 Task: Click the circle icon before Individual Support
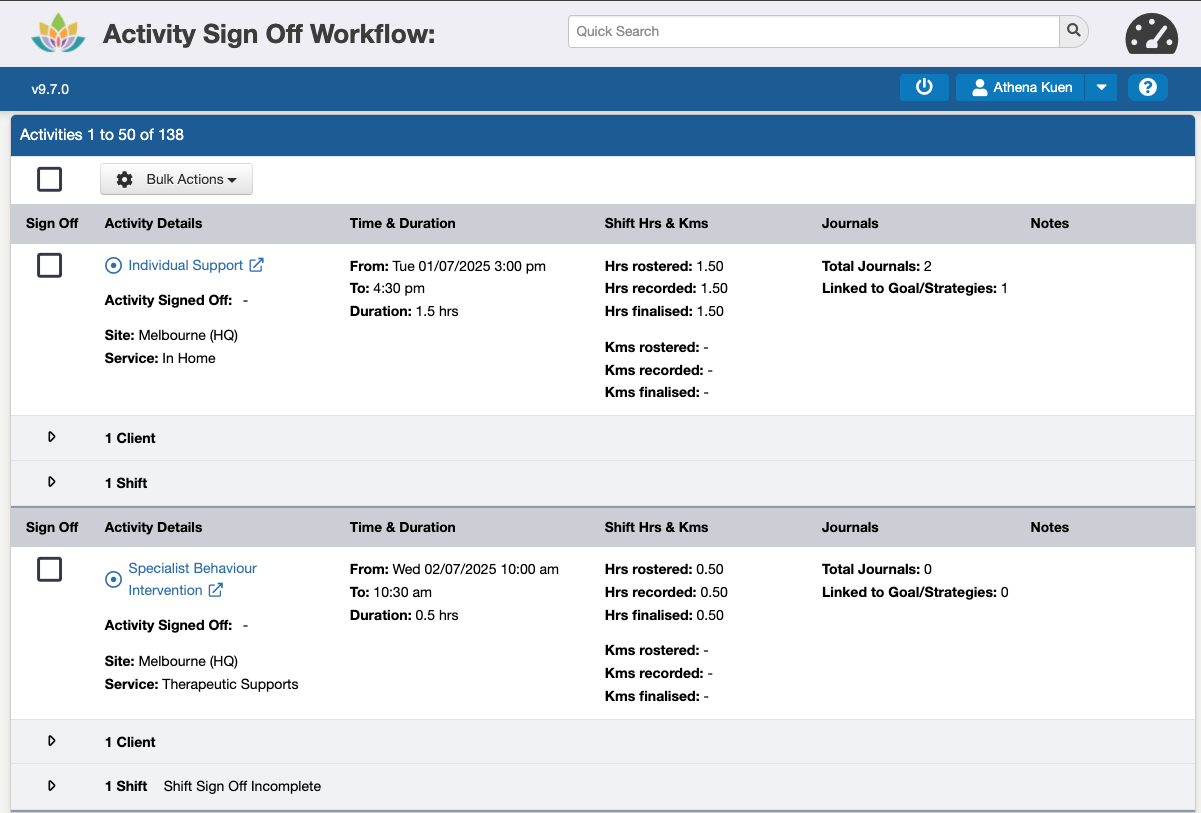113,266
